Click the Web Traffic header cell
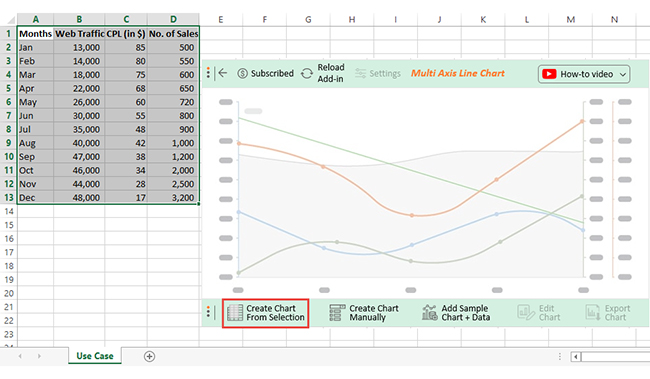The height and width of the screenshot is (379, 650). pyautogui.click(x=79, y=34)
